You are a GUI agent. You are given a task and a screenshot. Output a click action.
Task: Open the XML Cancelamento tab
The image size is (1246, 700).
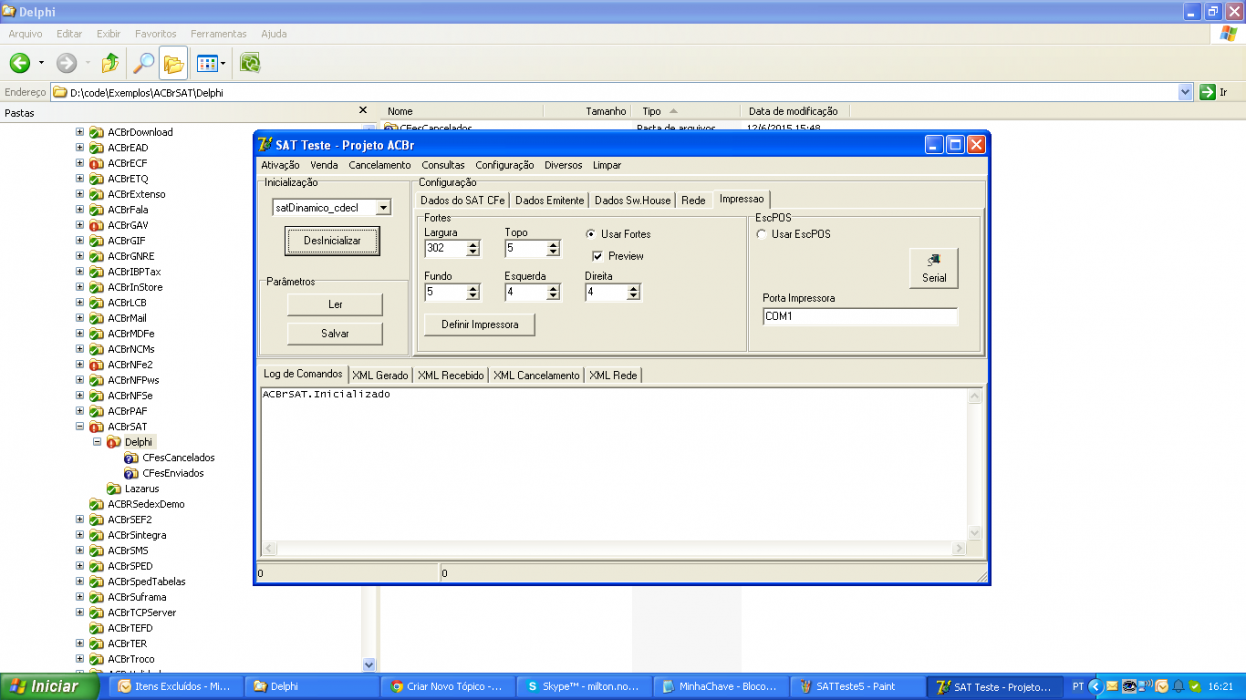(x=536, y=375)
